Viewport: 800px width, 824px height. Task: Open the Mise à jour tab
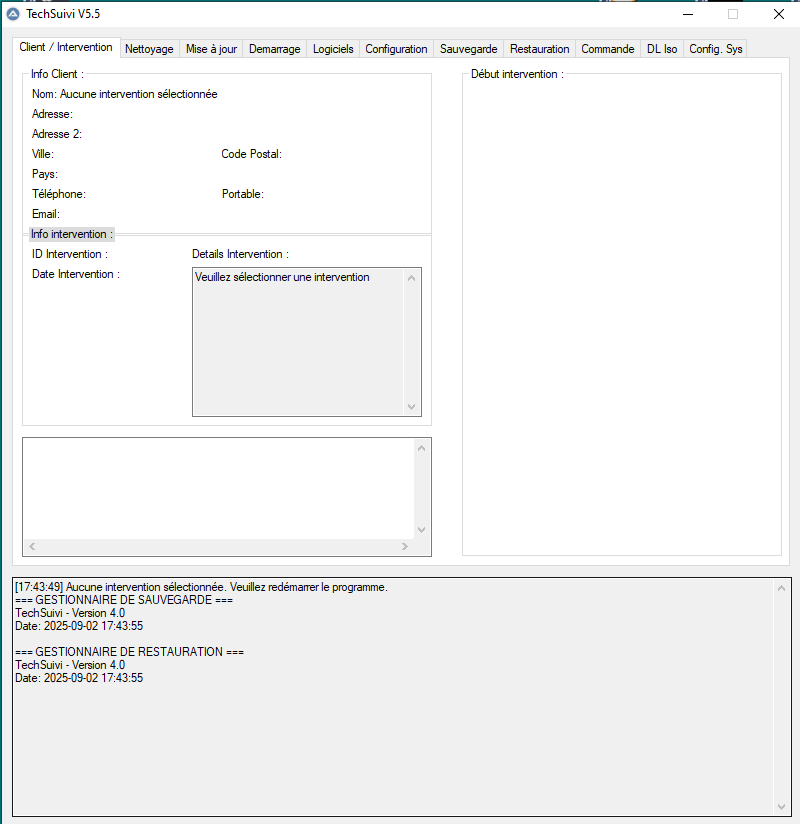210,48
